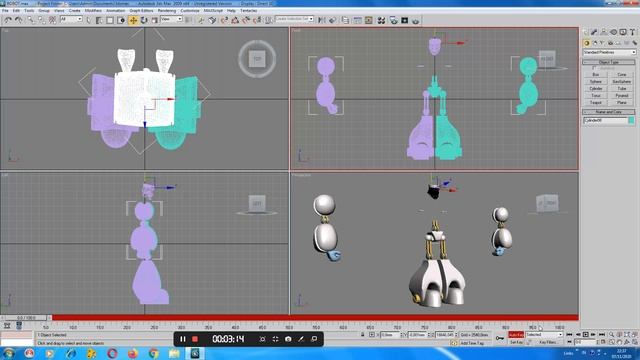Open the Material Editor icon
This screenshot has width=640, height=360.
coord(381,20)
